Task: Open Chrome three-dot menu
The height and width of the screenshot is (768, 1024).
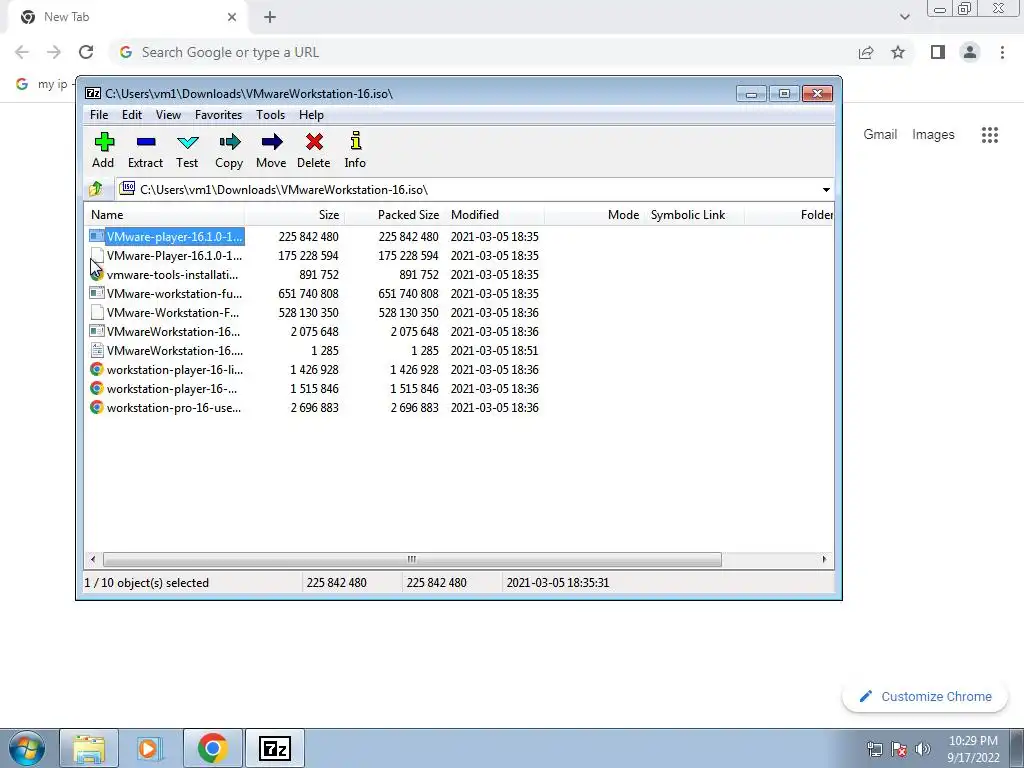Action: pyautogui.click(x=1002, y=52)
